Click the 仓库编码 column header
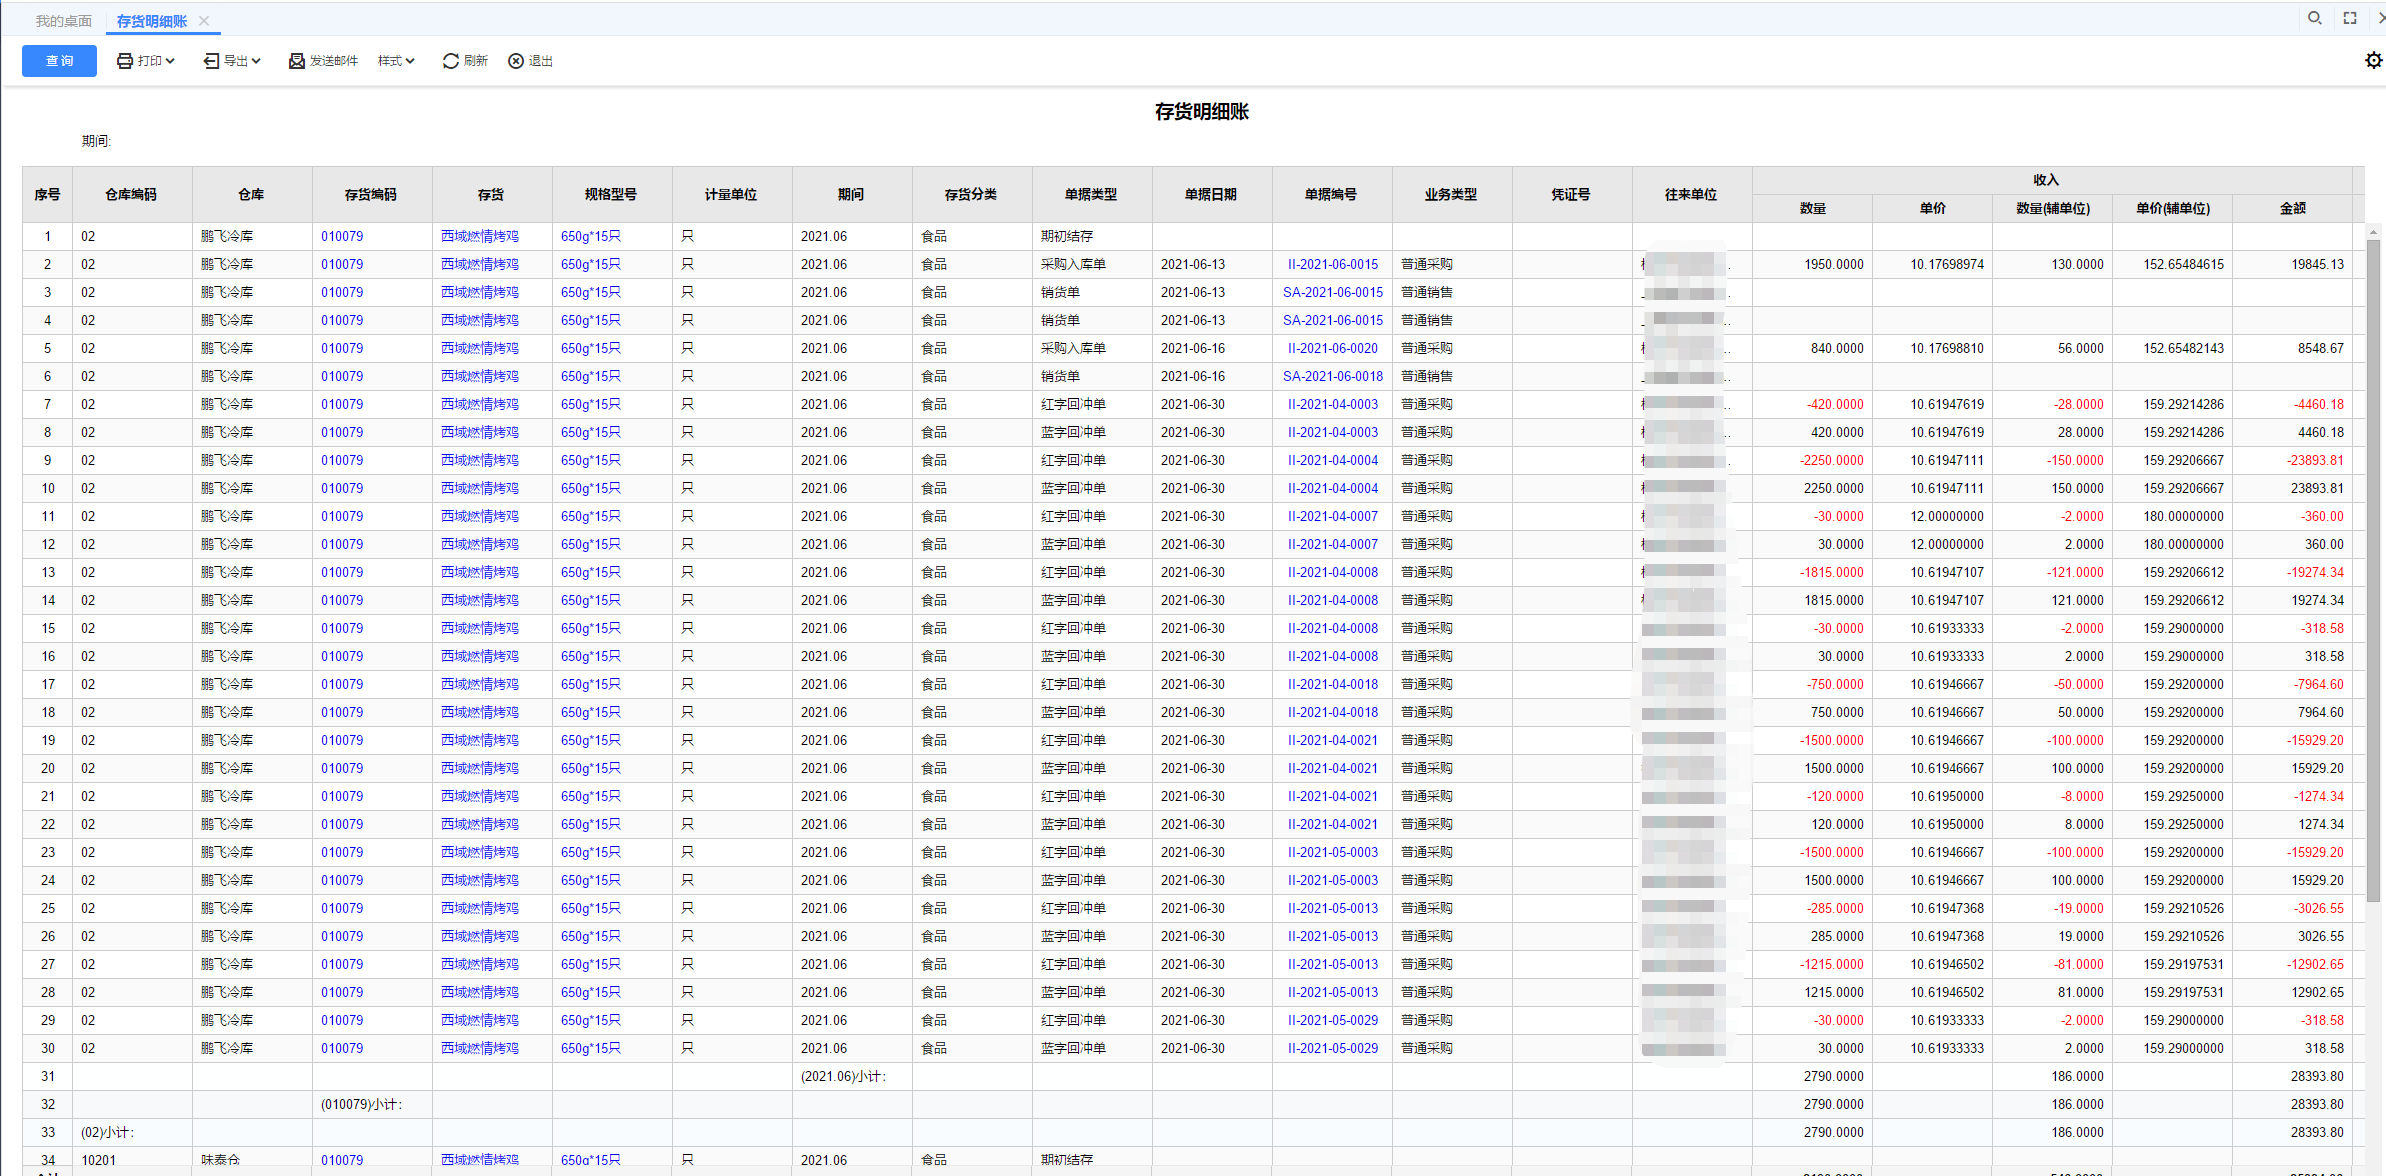 click(x=131, y=195)
